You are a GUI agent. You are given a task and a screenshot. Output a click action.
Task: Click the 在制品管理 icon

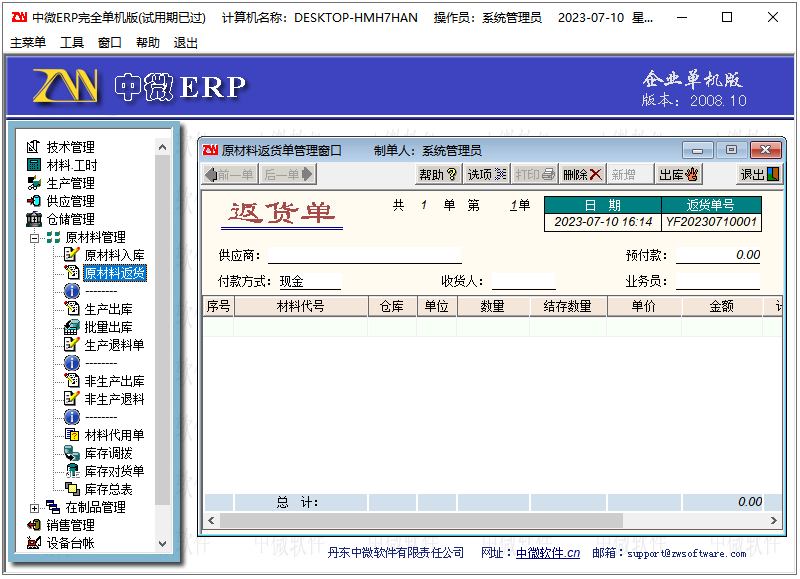[x=53, y=507]
